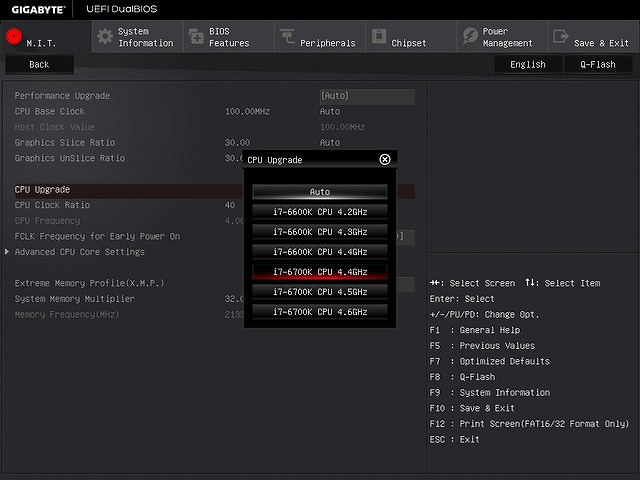Click the F1 General Help hint
Screen dimensions: 640x480
tap(475, 330)
